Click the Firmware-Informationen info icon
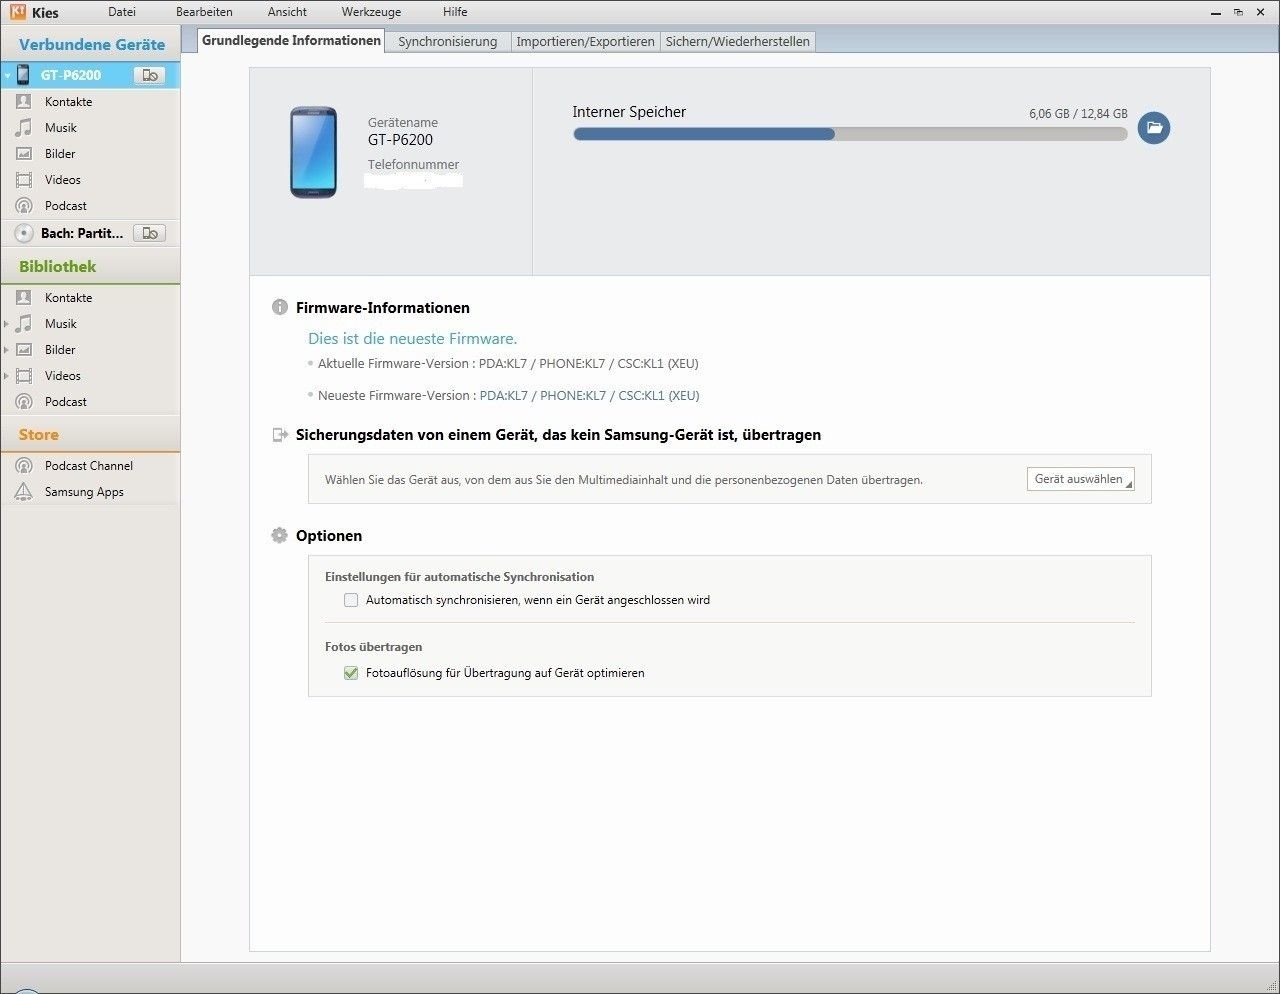The image size is (1280, 994). point(280,307)
